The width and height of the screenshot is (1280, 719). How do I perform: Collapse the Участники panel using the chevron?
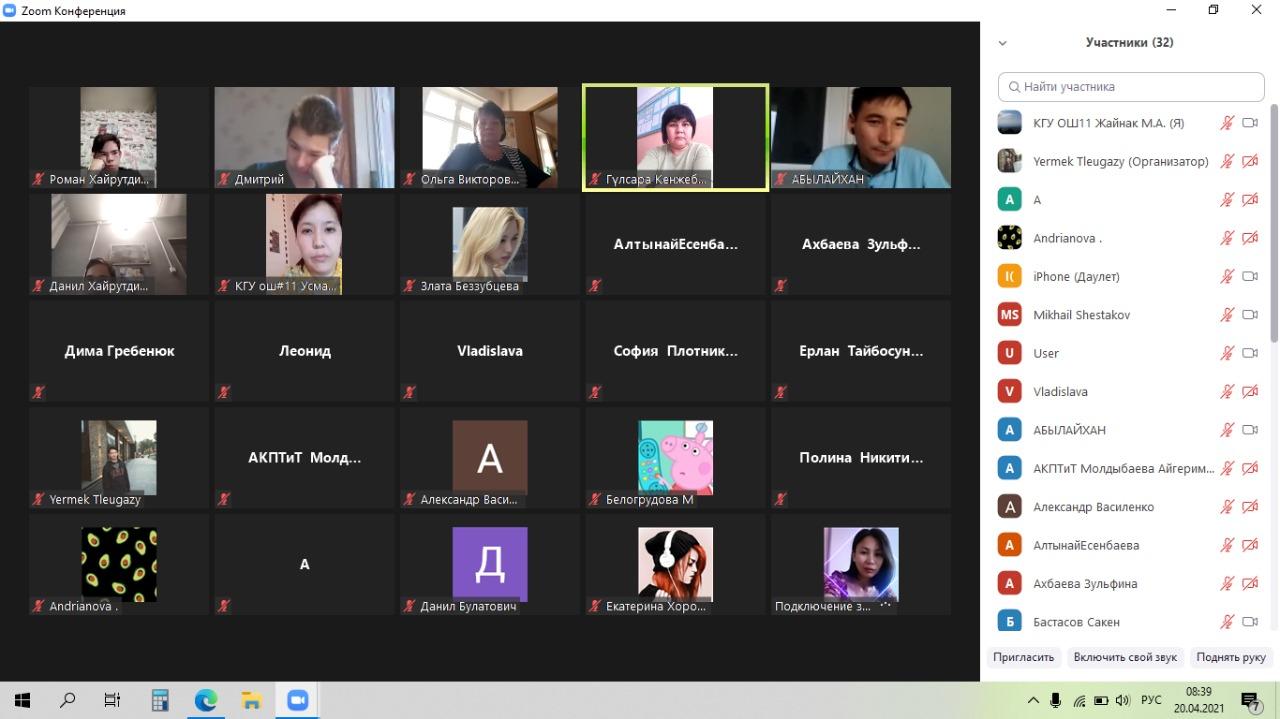pos(1002,43)
